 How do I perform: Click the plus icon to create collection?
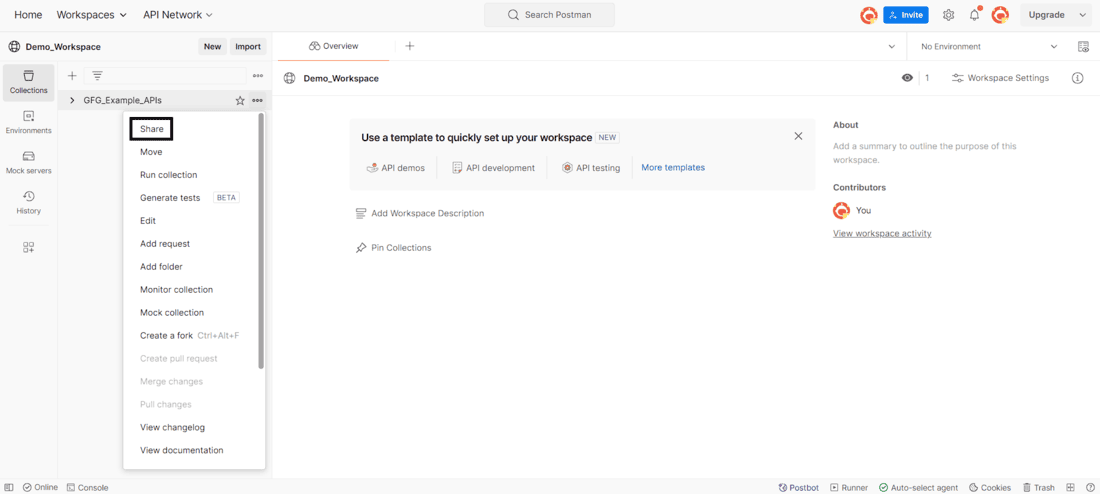click(x=72, y=75)
